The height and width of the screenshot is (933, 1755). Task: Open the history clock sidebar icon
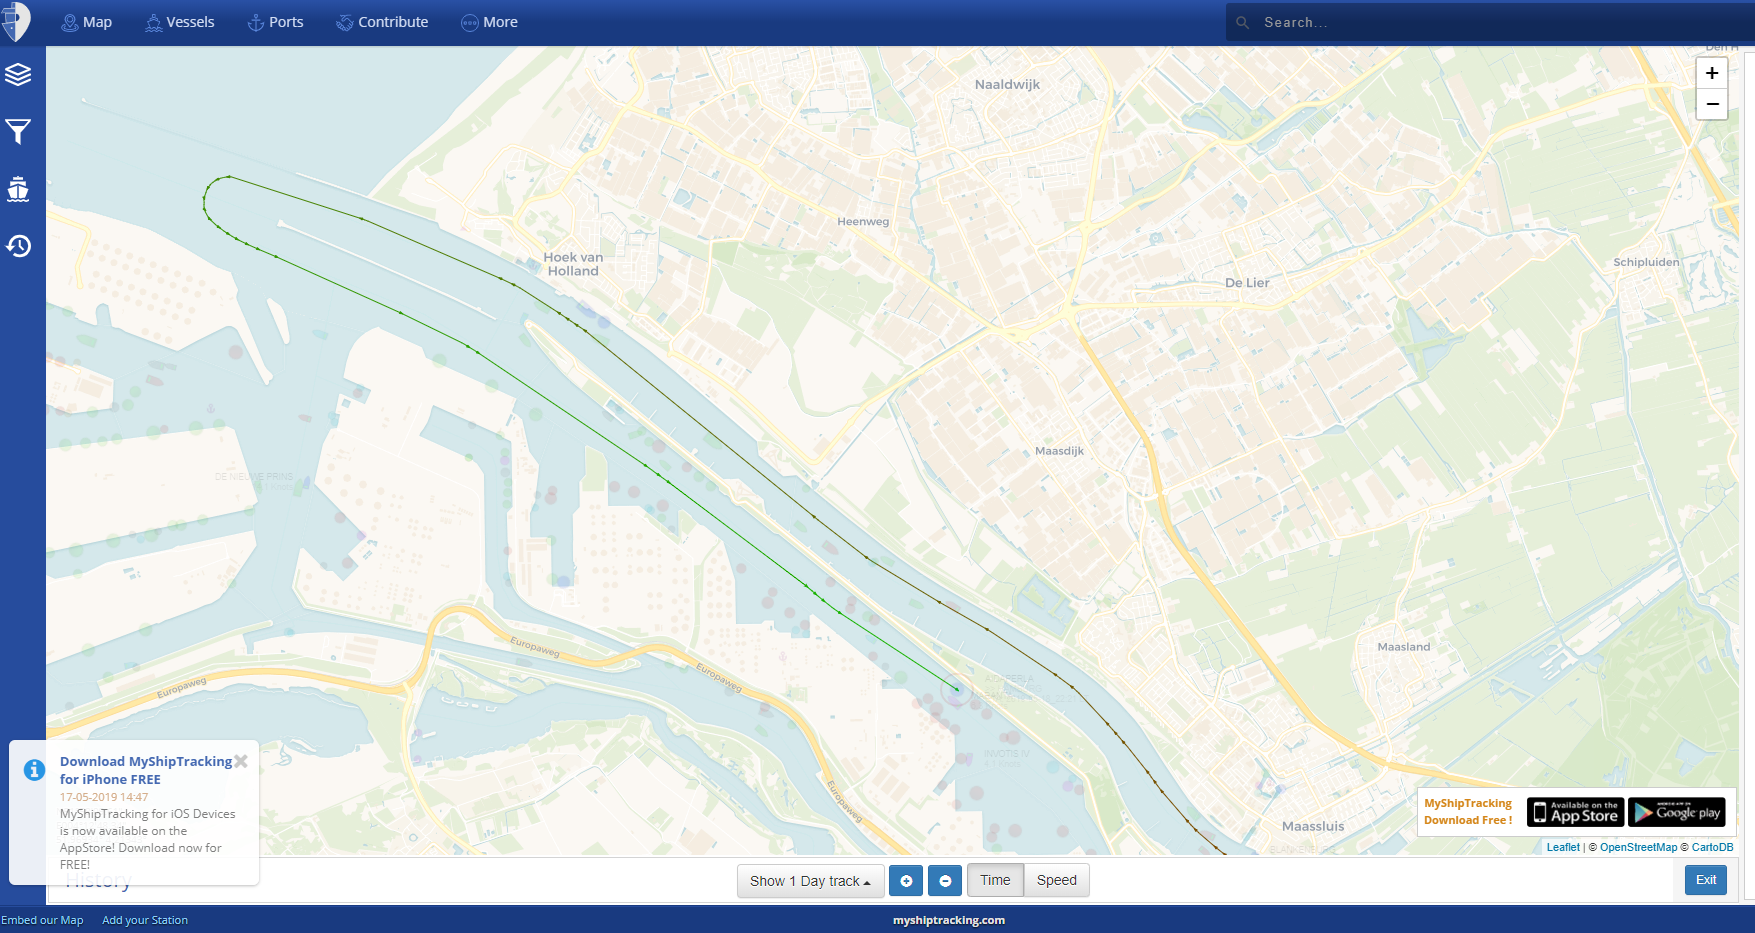coord(18,246)
